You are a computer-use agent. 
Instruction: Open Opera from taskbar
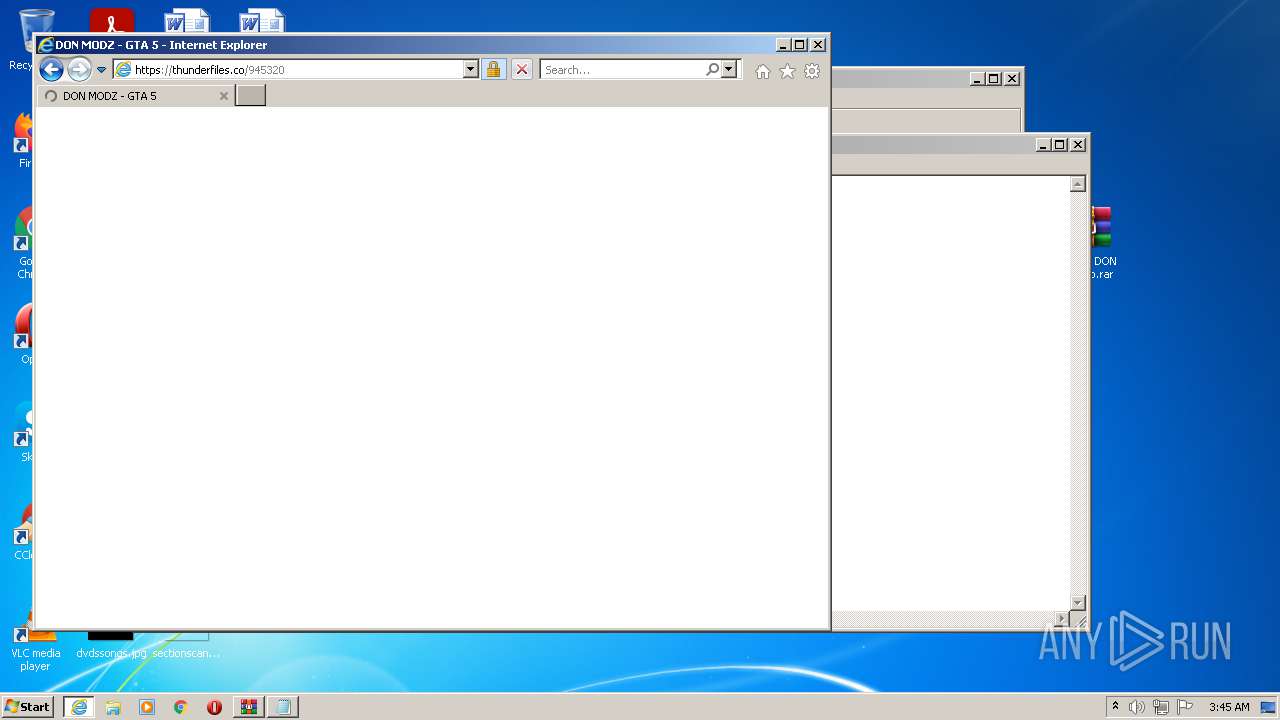click(x=214, y=707)
